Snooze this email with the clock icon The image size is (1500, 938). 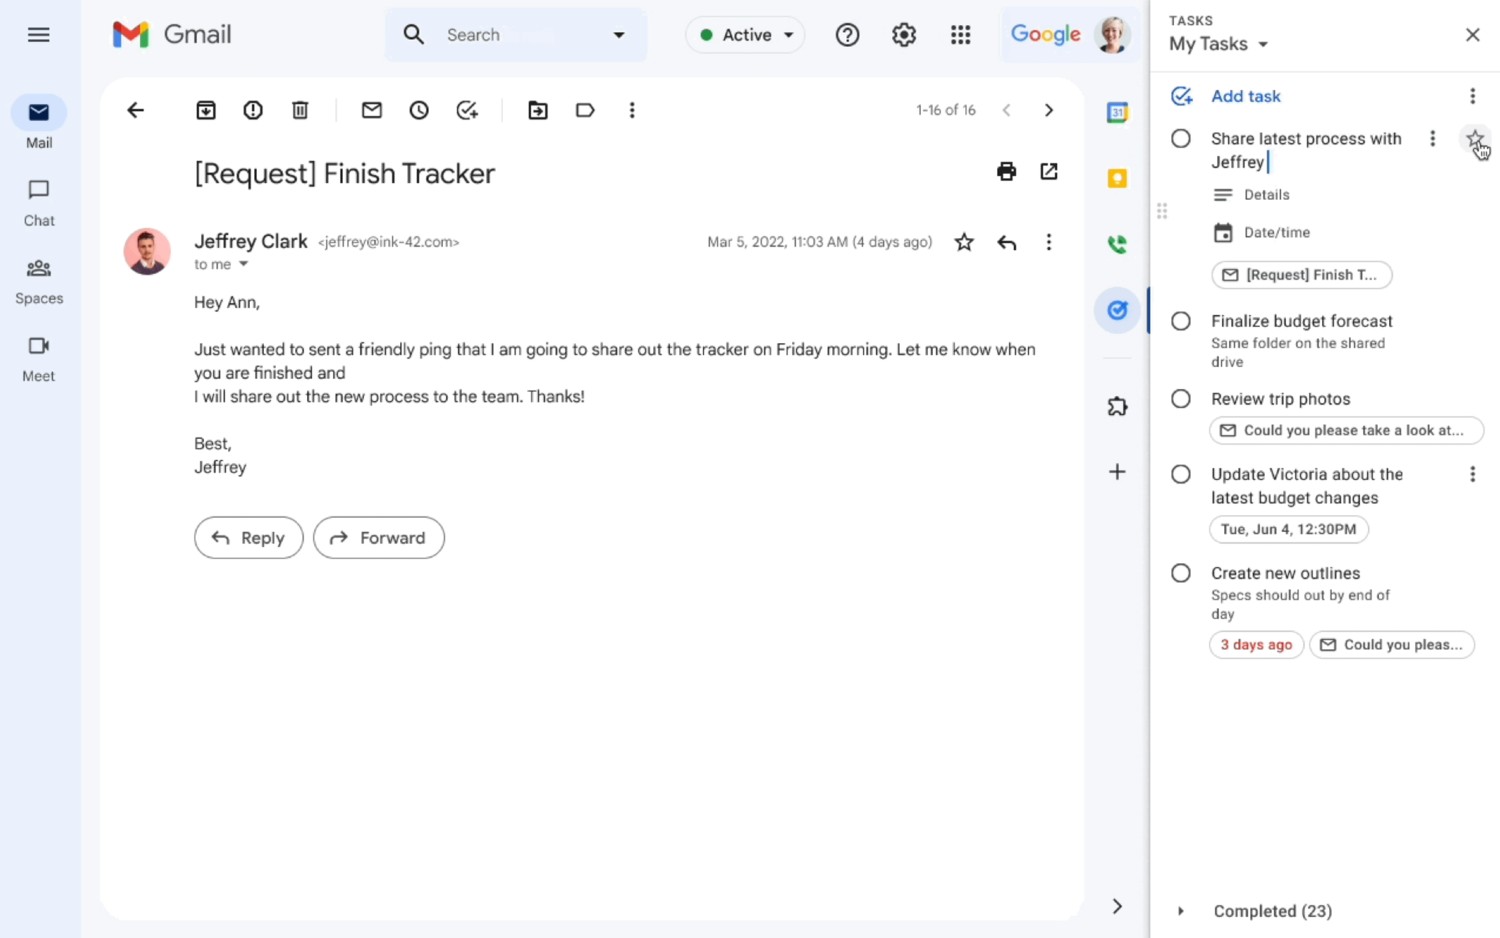pos(419,110)
